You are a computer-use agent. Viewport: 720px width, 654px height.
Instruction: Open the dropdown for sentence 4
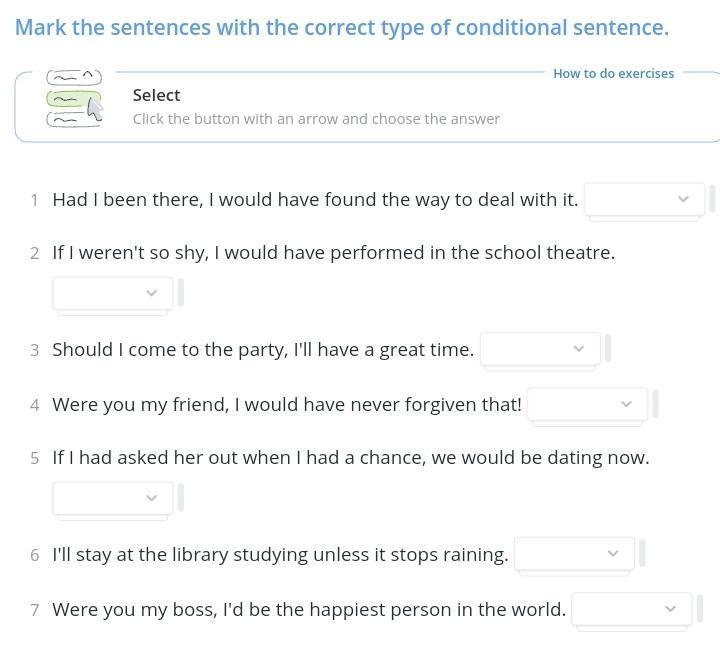click(588, 404)
